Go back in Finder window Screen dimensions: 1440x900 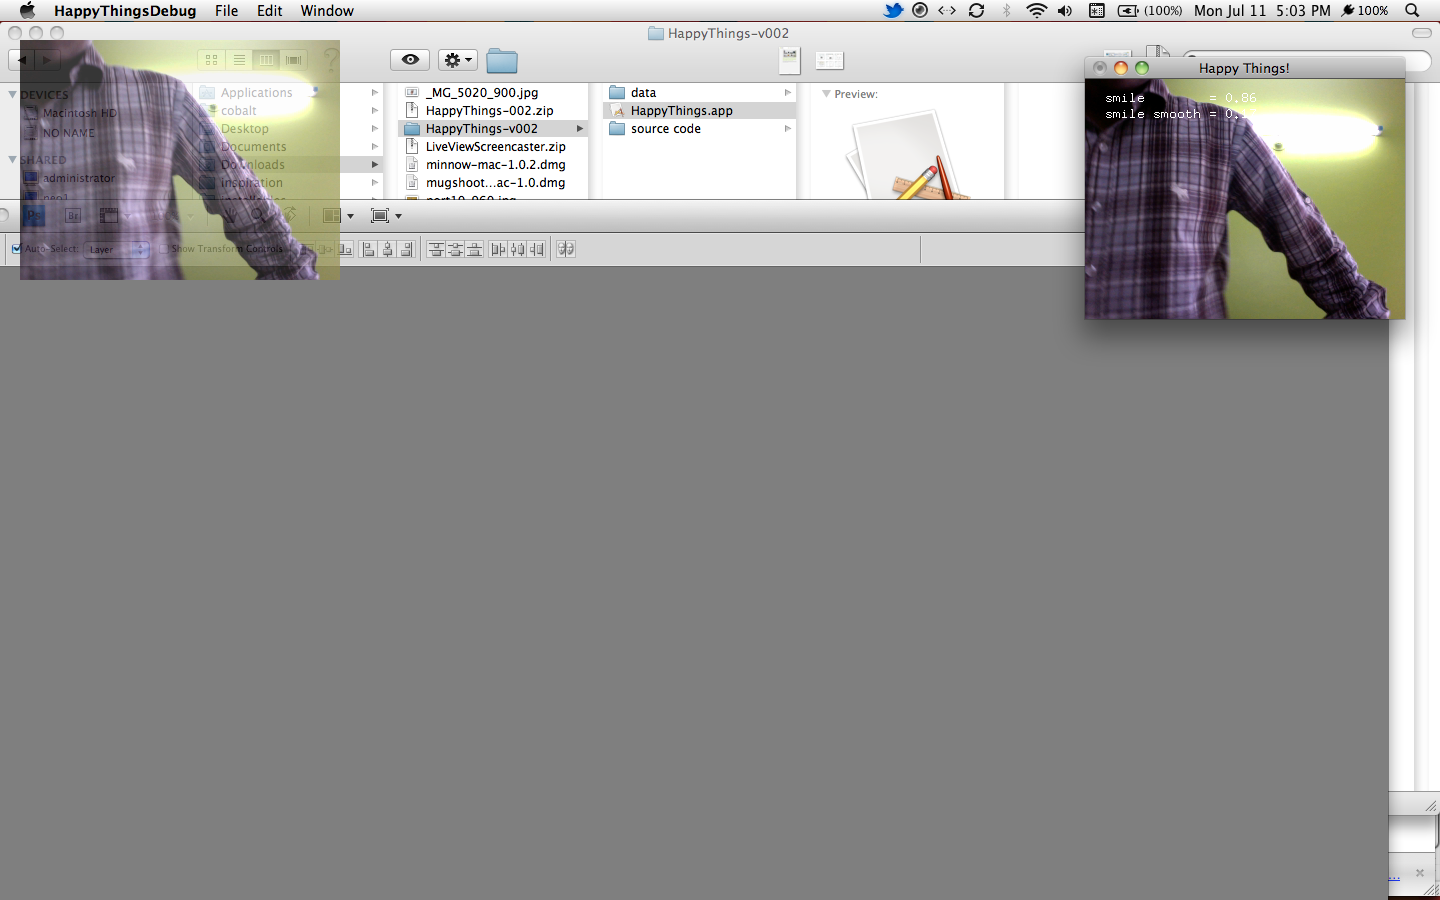point(22,60)
